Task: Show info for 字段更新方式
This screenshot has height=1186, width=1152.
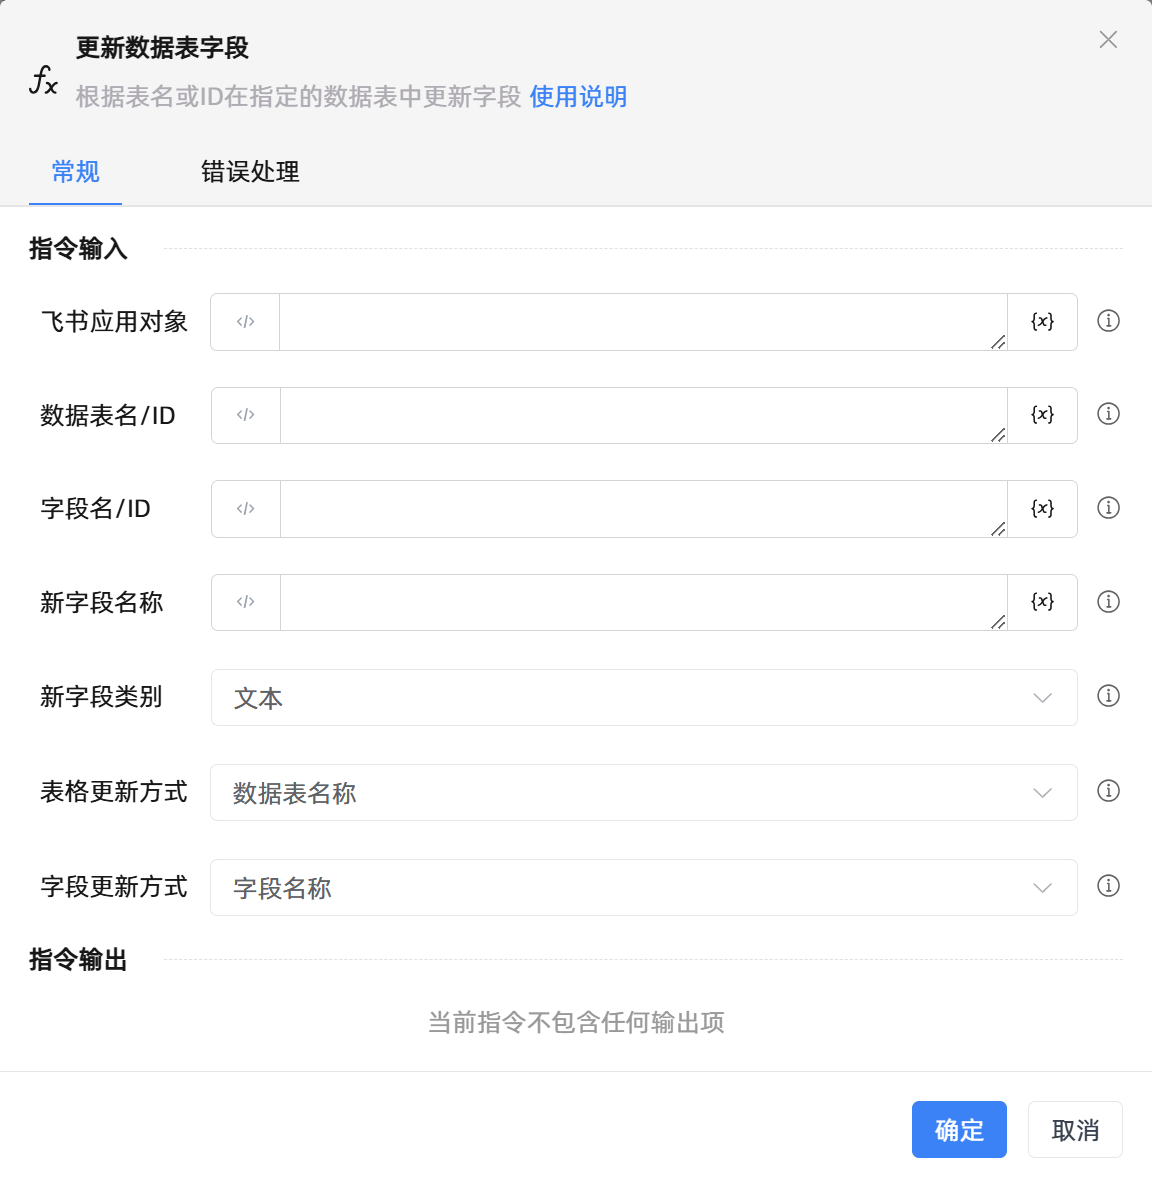Action: pyautogui.click(x=1108, y=886)
